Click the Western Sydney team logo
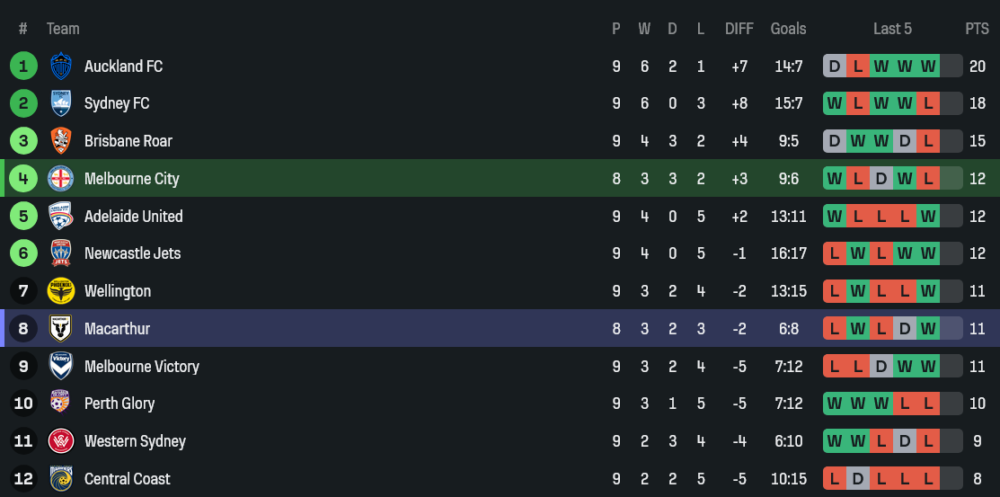Viewport: 1000px width, 497px height. pos(62,441)
